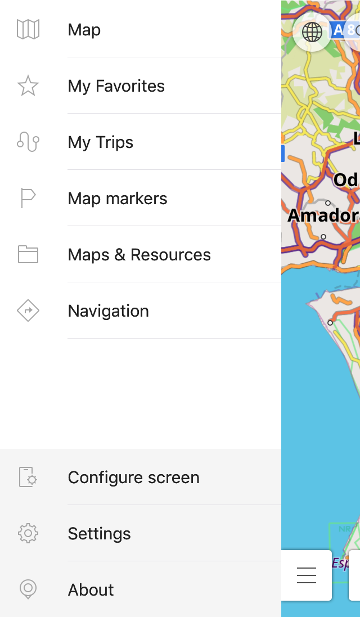Click the location pin About icon

pyautogui.click(x=28, y=589)
